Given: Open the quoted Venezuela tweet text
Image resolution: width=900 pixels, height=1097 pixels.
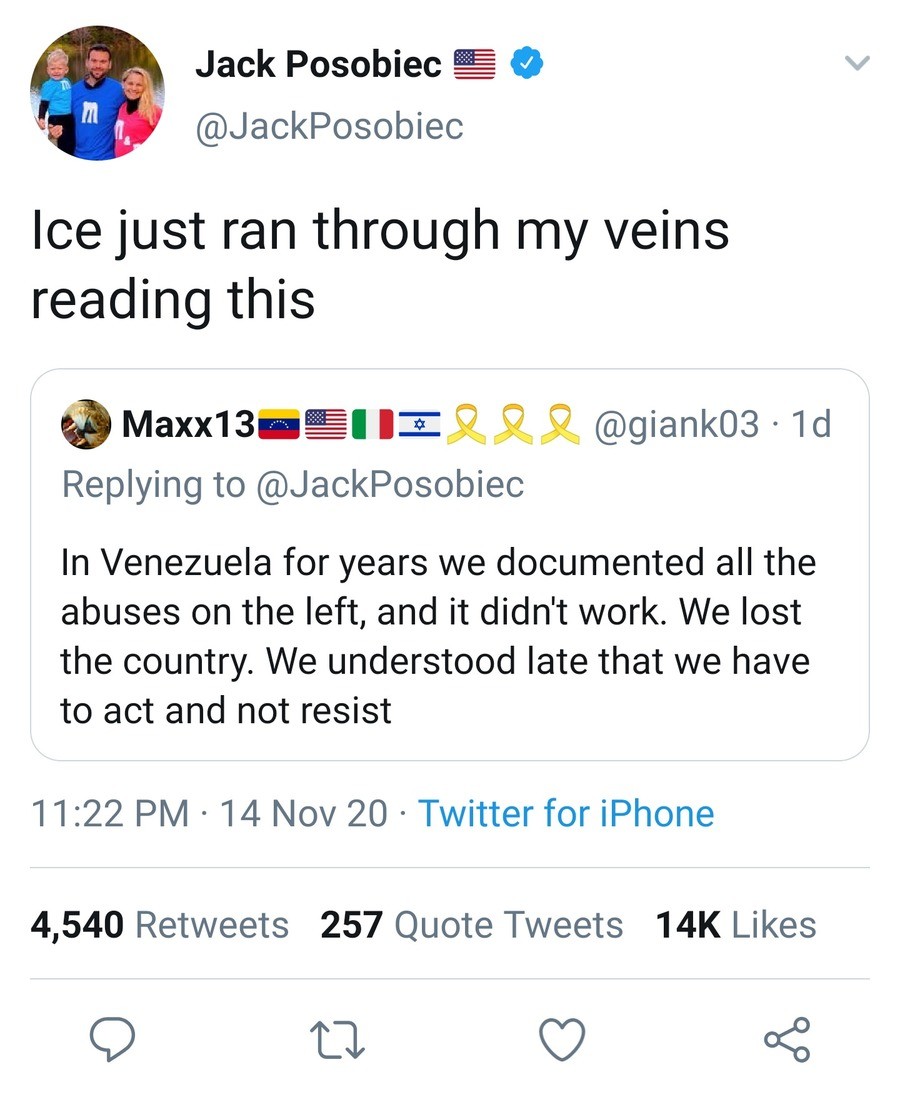Looking at the screenshot, I should coord(437,636).
